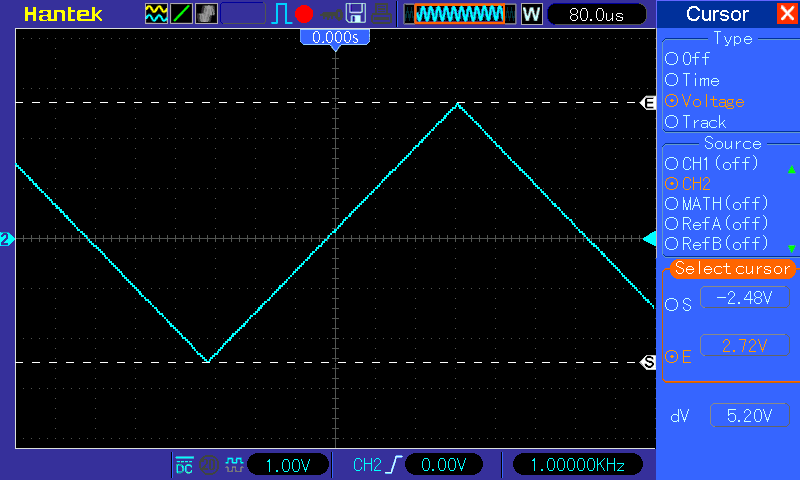800x480 pixels.
Task: Click the pulse sampling icon in status bar
Action: (234, 465)
